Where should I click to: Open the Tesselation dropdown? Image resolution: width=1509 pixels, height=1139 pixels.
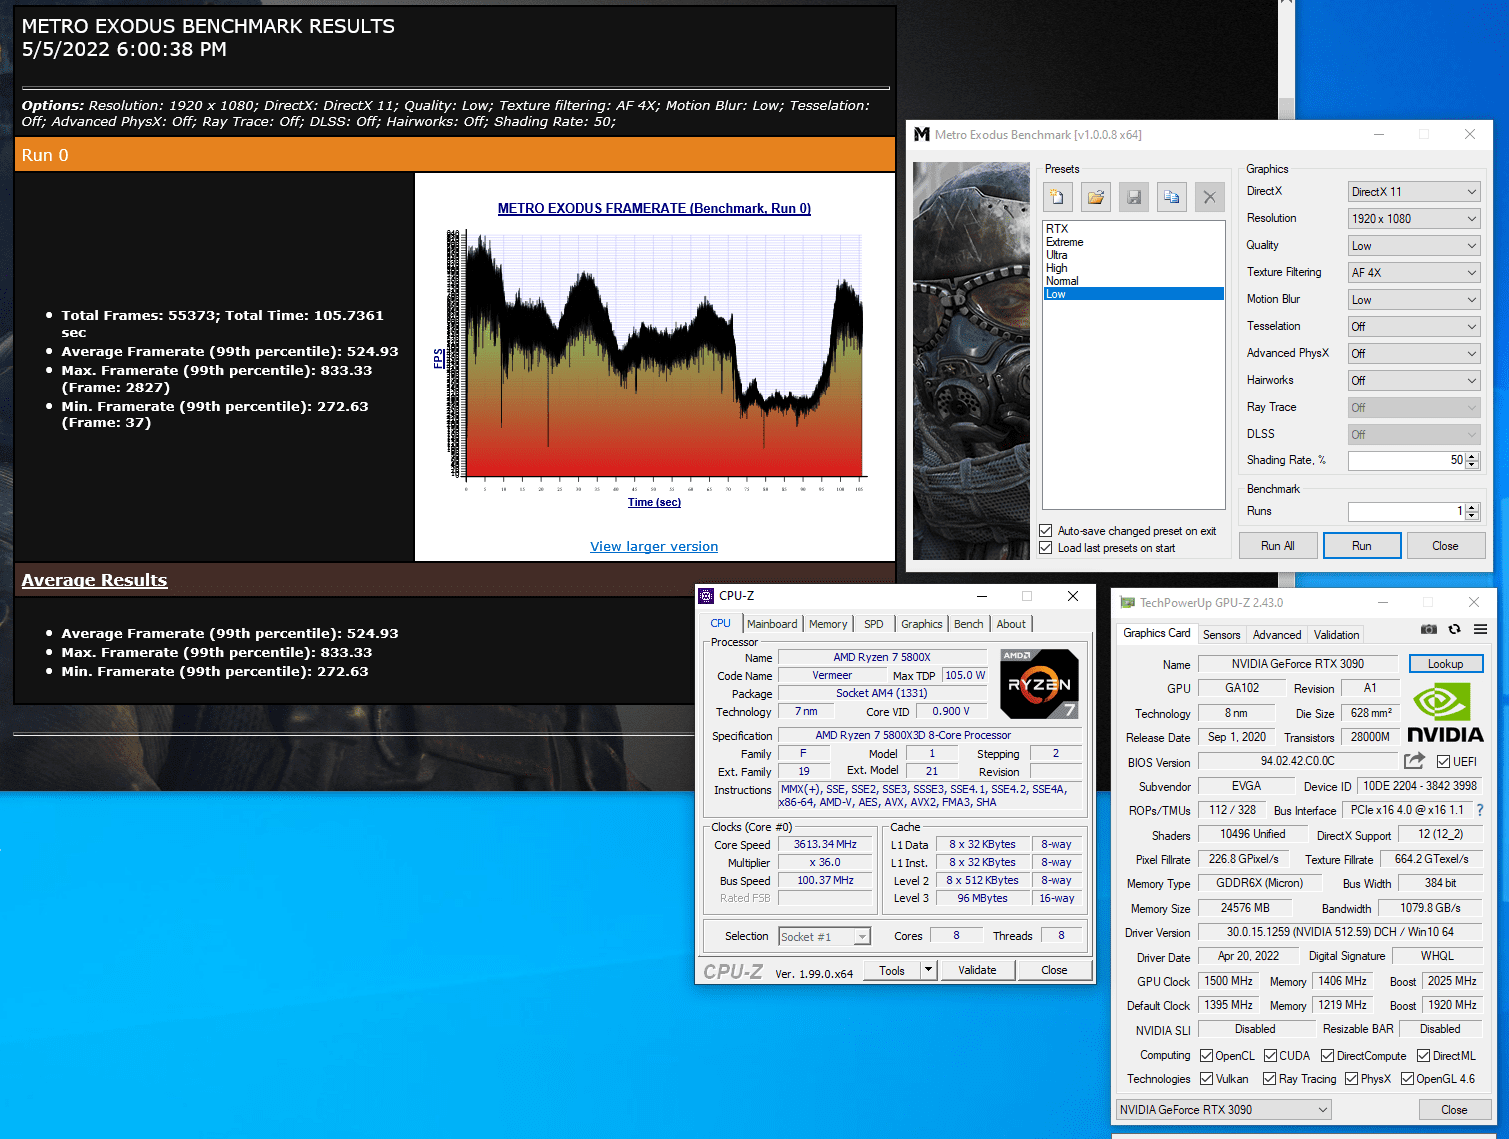tap(1414, 327)
